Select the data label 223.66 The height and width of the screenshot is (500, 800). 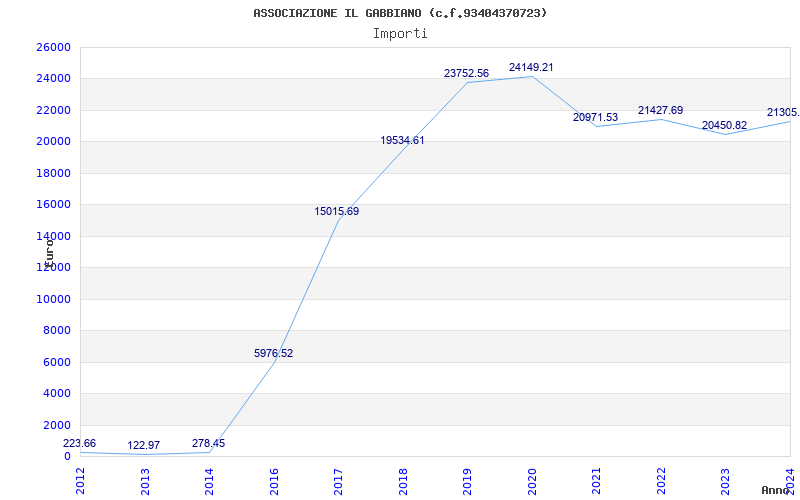click(x=80, y=443)
